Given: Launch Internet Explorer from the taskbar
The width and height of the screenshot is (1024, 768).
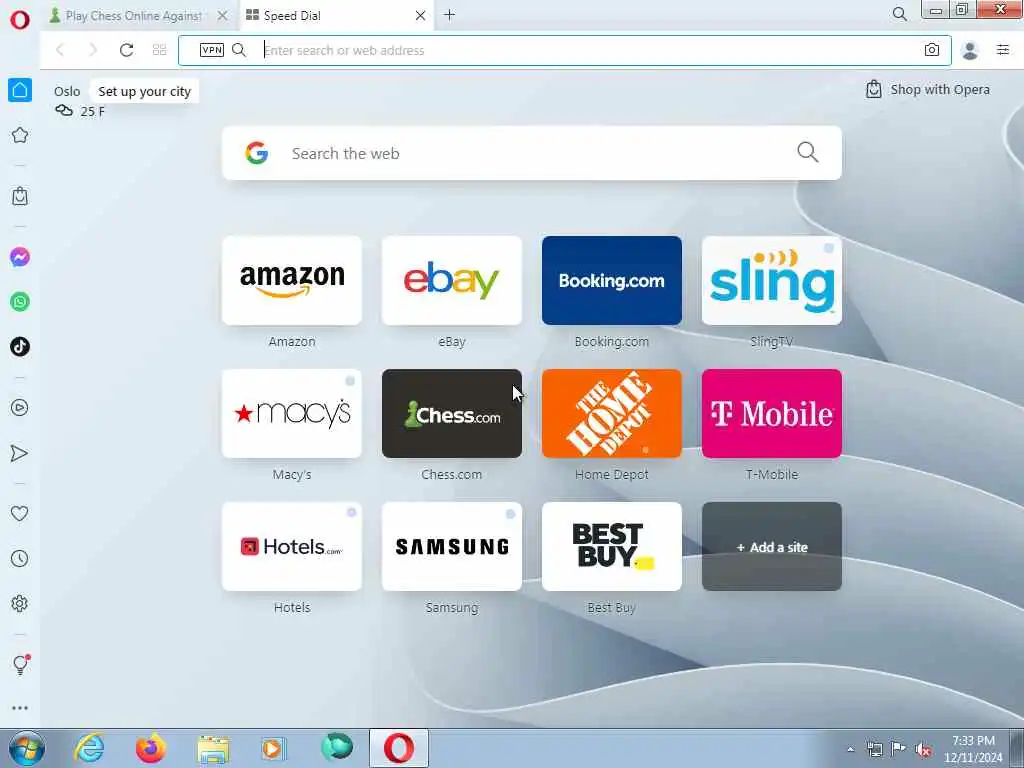Looking at the screenshot, I should tap(89, 748).
